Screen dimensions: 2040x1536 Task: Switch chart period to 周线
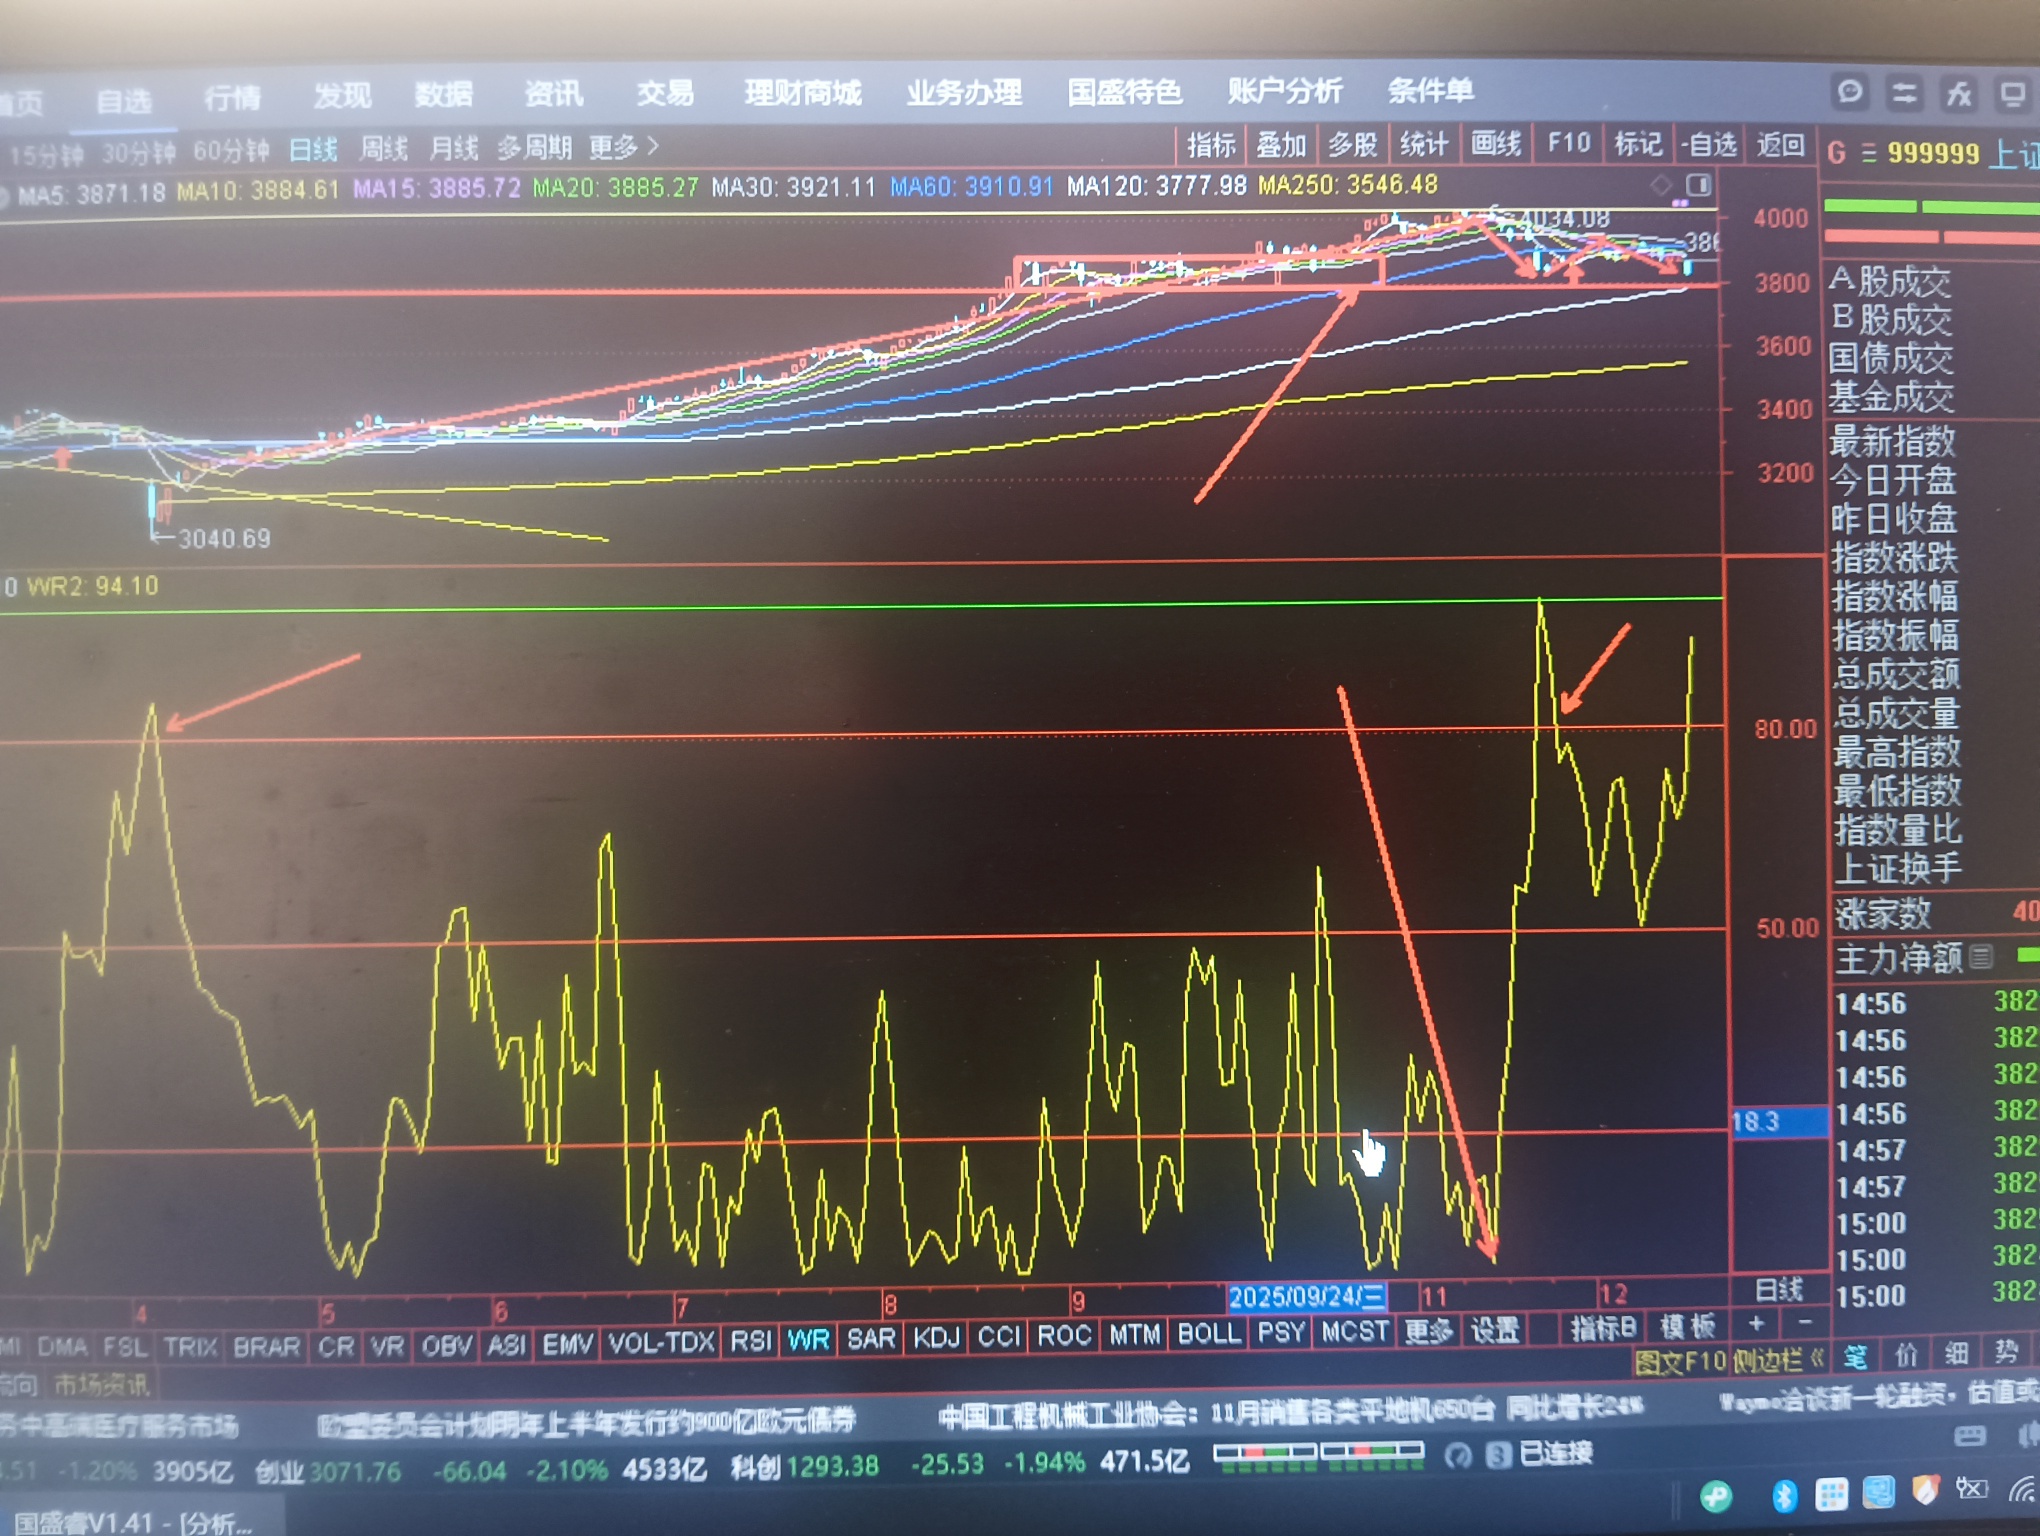(x=383, y=150)
